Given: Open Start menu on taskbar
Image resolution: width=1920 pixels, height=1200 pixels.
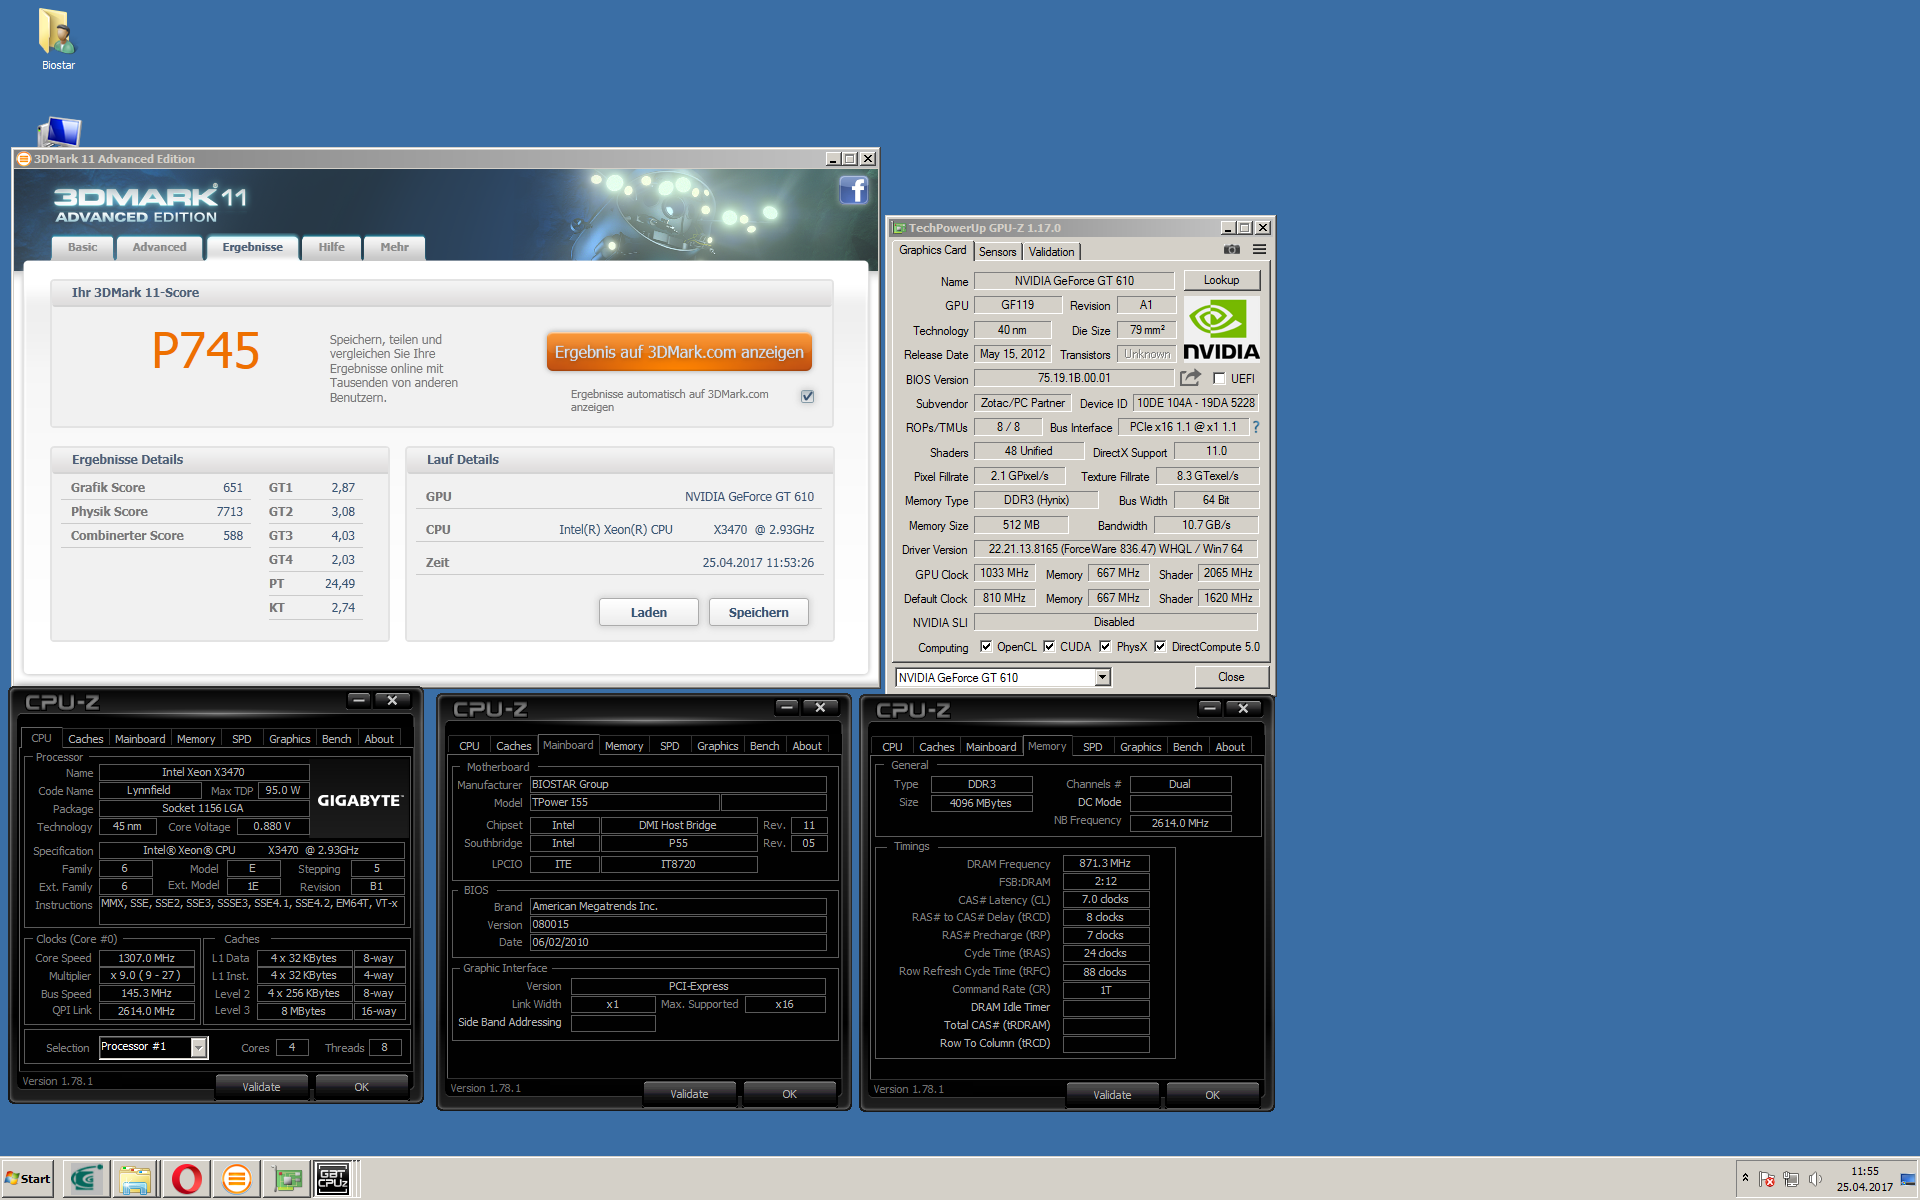Looking at the screenshot, I should 28,1179.
